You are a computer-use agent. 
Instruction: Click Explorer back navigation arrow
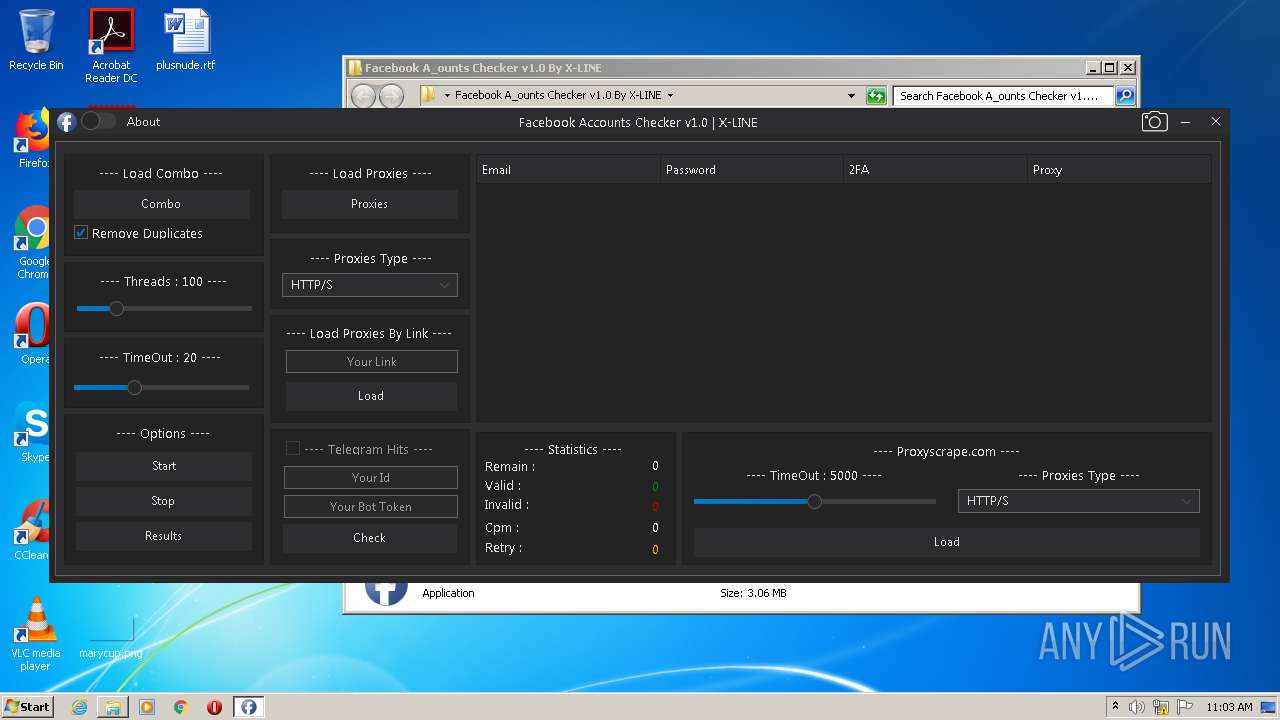pyautogui.click(x=363, y=96)
